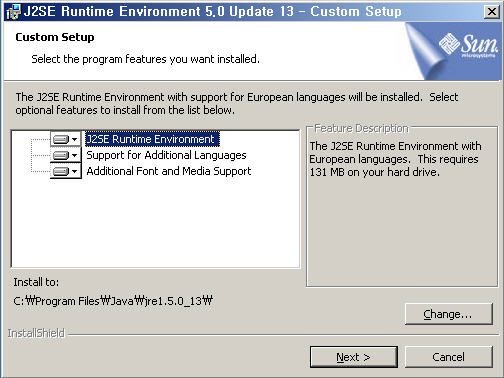Close the Custom Setup window

492,12
